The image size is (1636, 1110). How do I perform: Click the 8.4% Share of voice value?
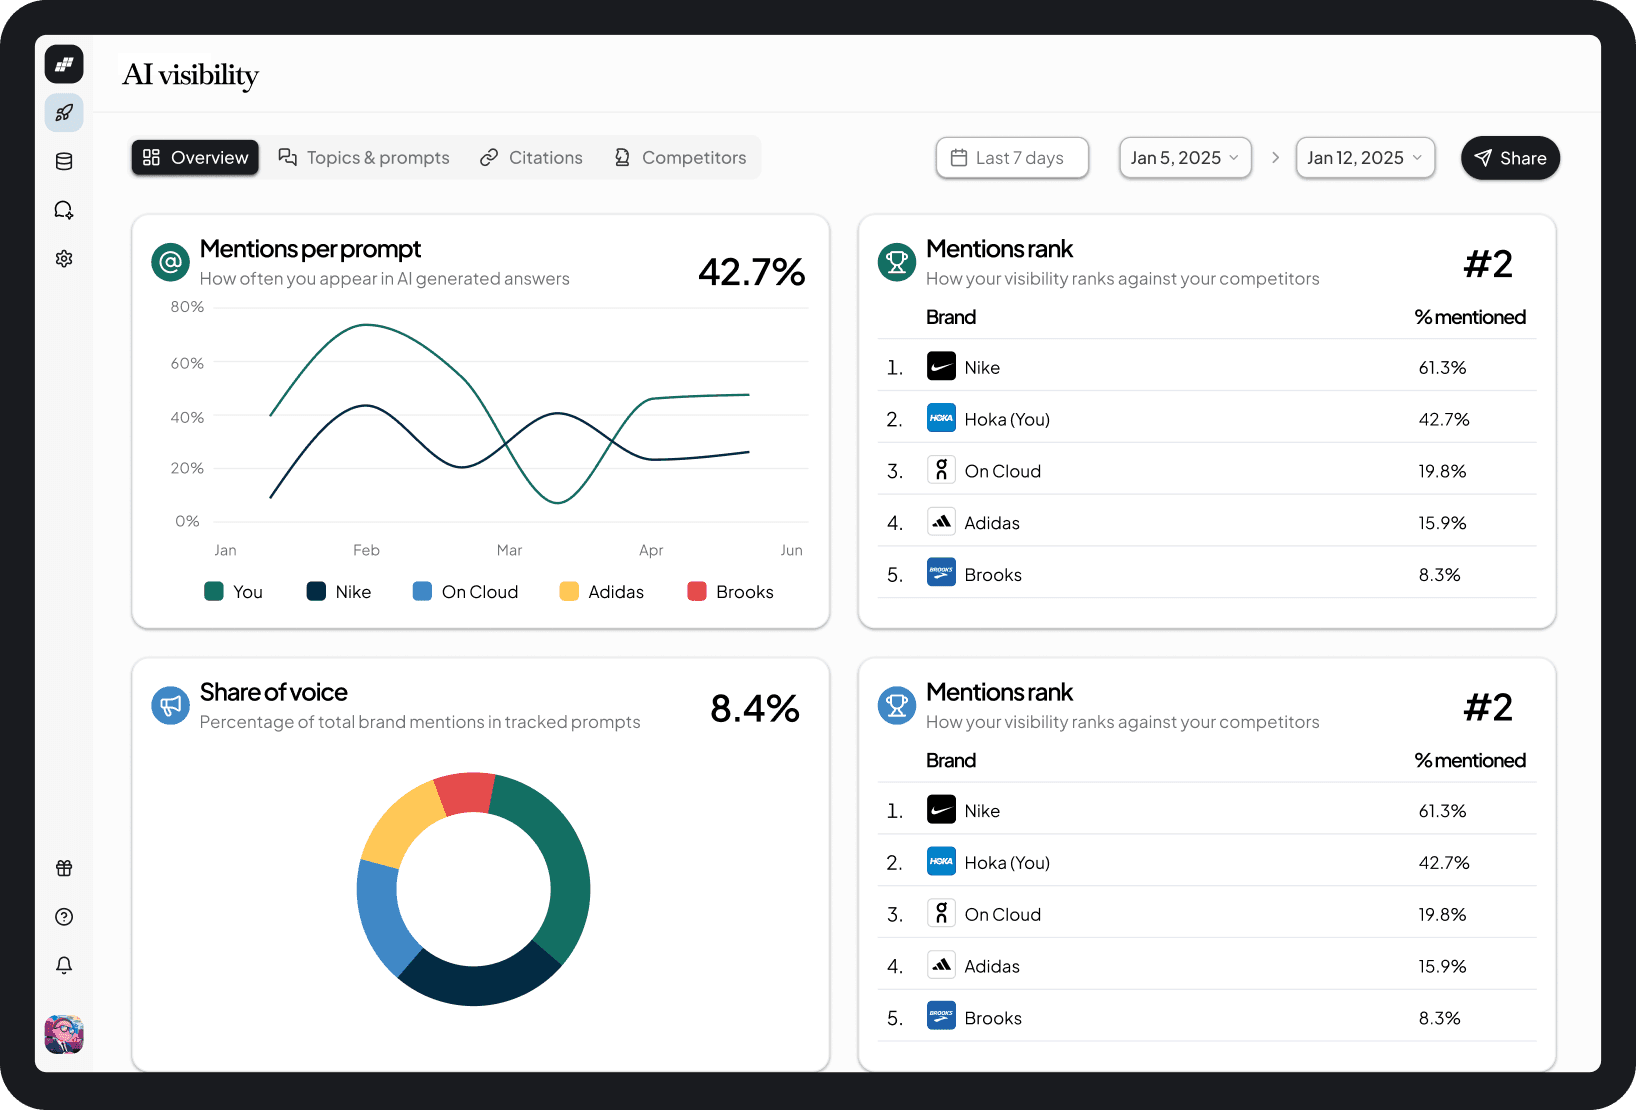coord(754,708)
